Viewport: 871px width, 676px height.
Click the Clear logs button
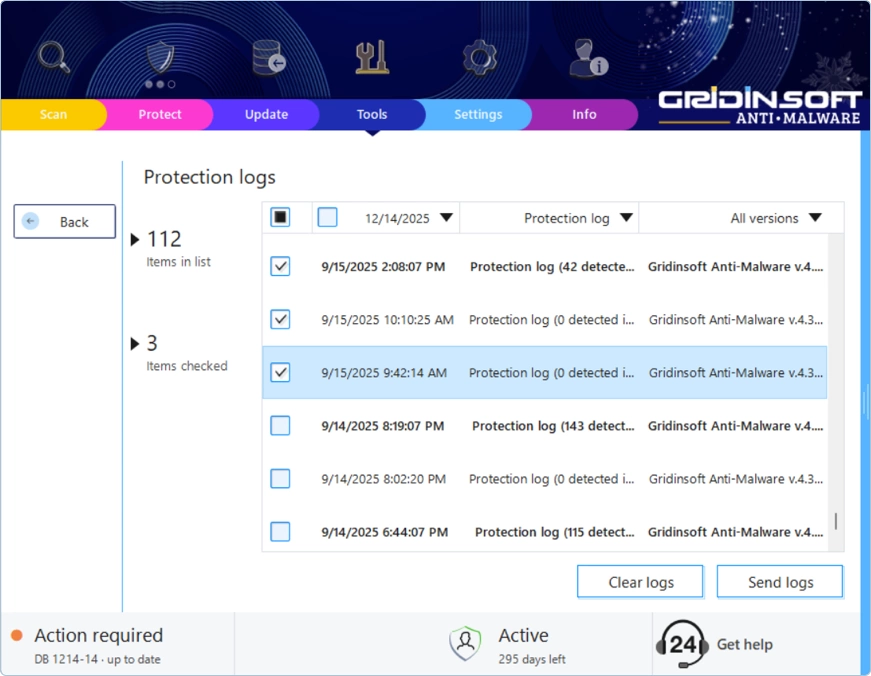pyautogui.click(x=639, y=581)
